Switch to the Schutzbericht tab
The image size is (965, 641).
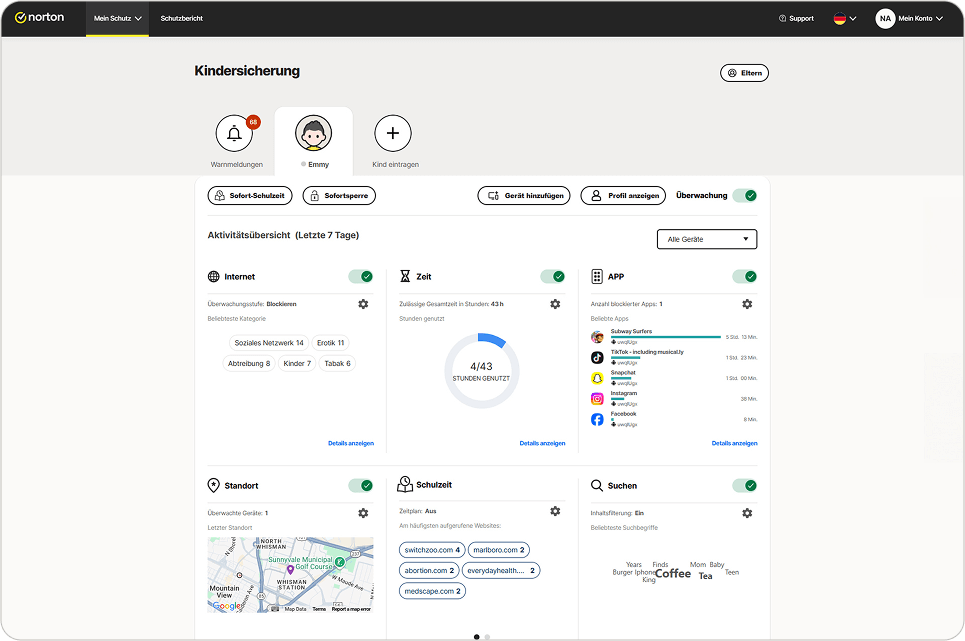tap(182, 18)
